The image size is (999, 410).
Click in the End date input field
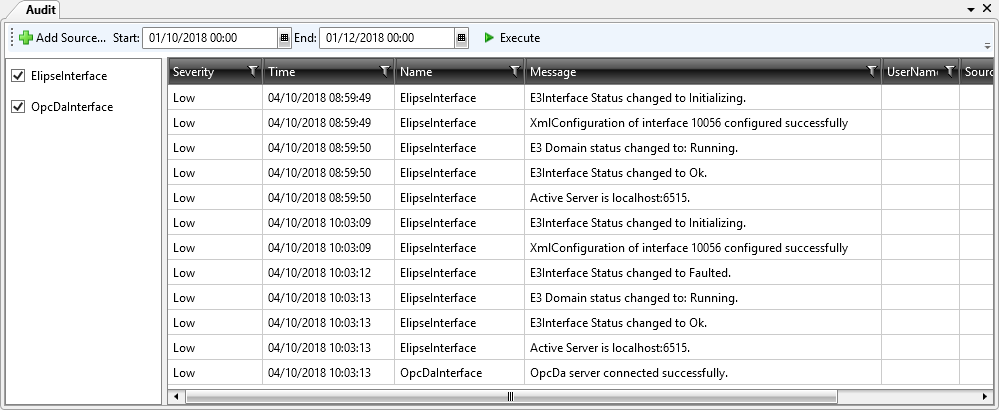pos(386,38)
